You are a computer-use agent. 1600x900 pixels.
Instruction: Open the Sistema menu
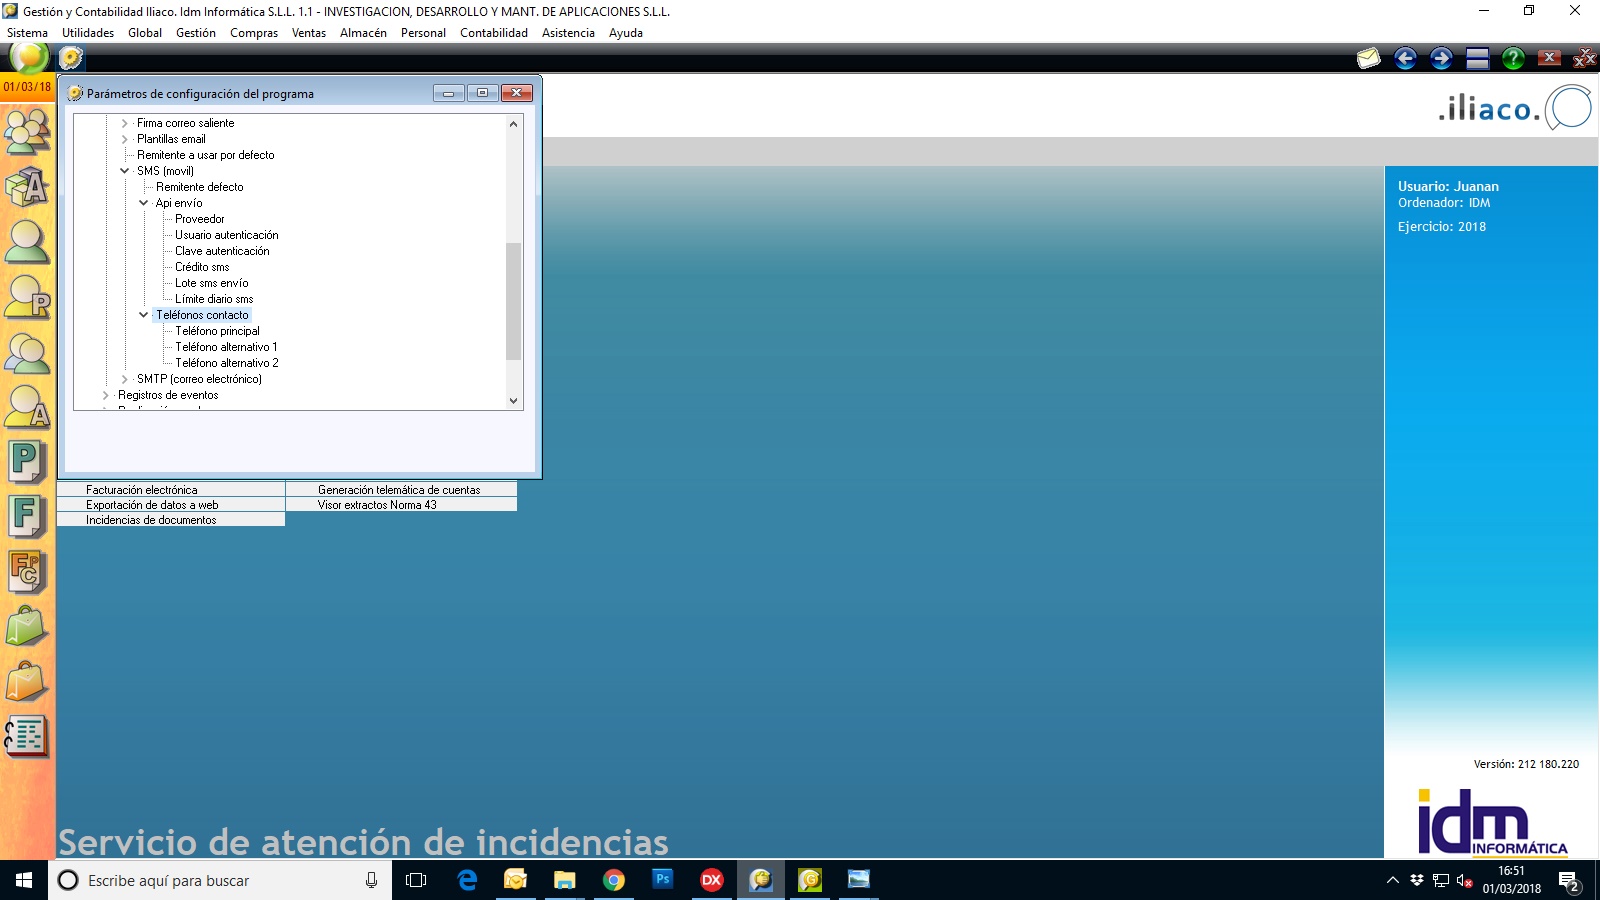click(27, 33)
